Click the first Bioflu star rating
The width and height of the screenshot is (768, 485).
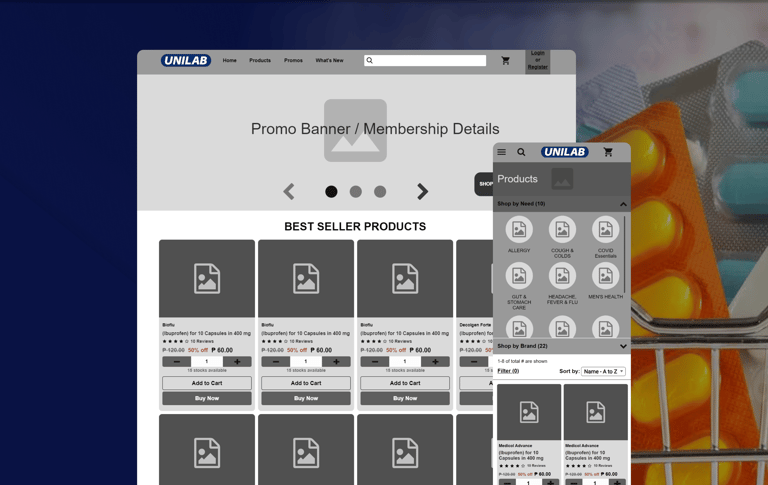(175, 341)
